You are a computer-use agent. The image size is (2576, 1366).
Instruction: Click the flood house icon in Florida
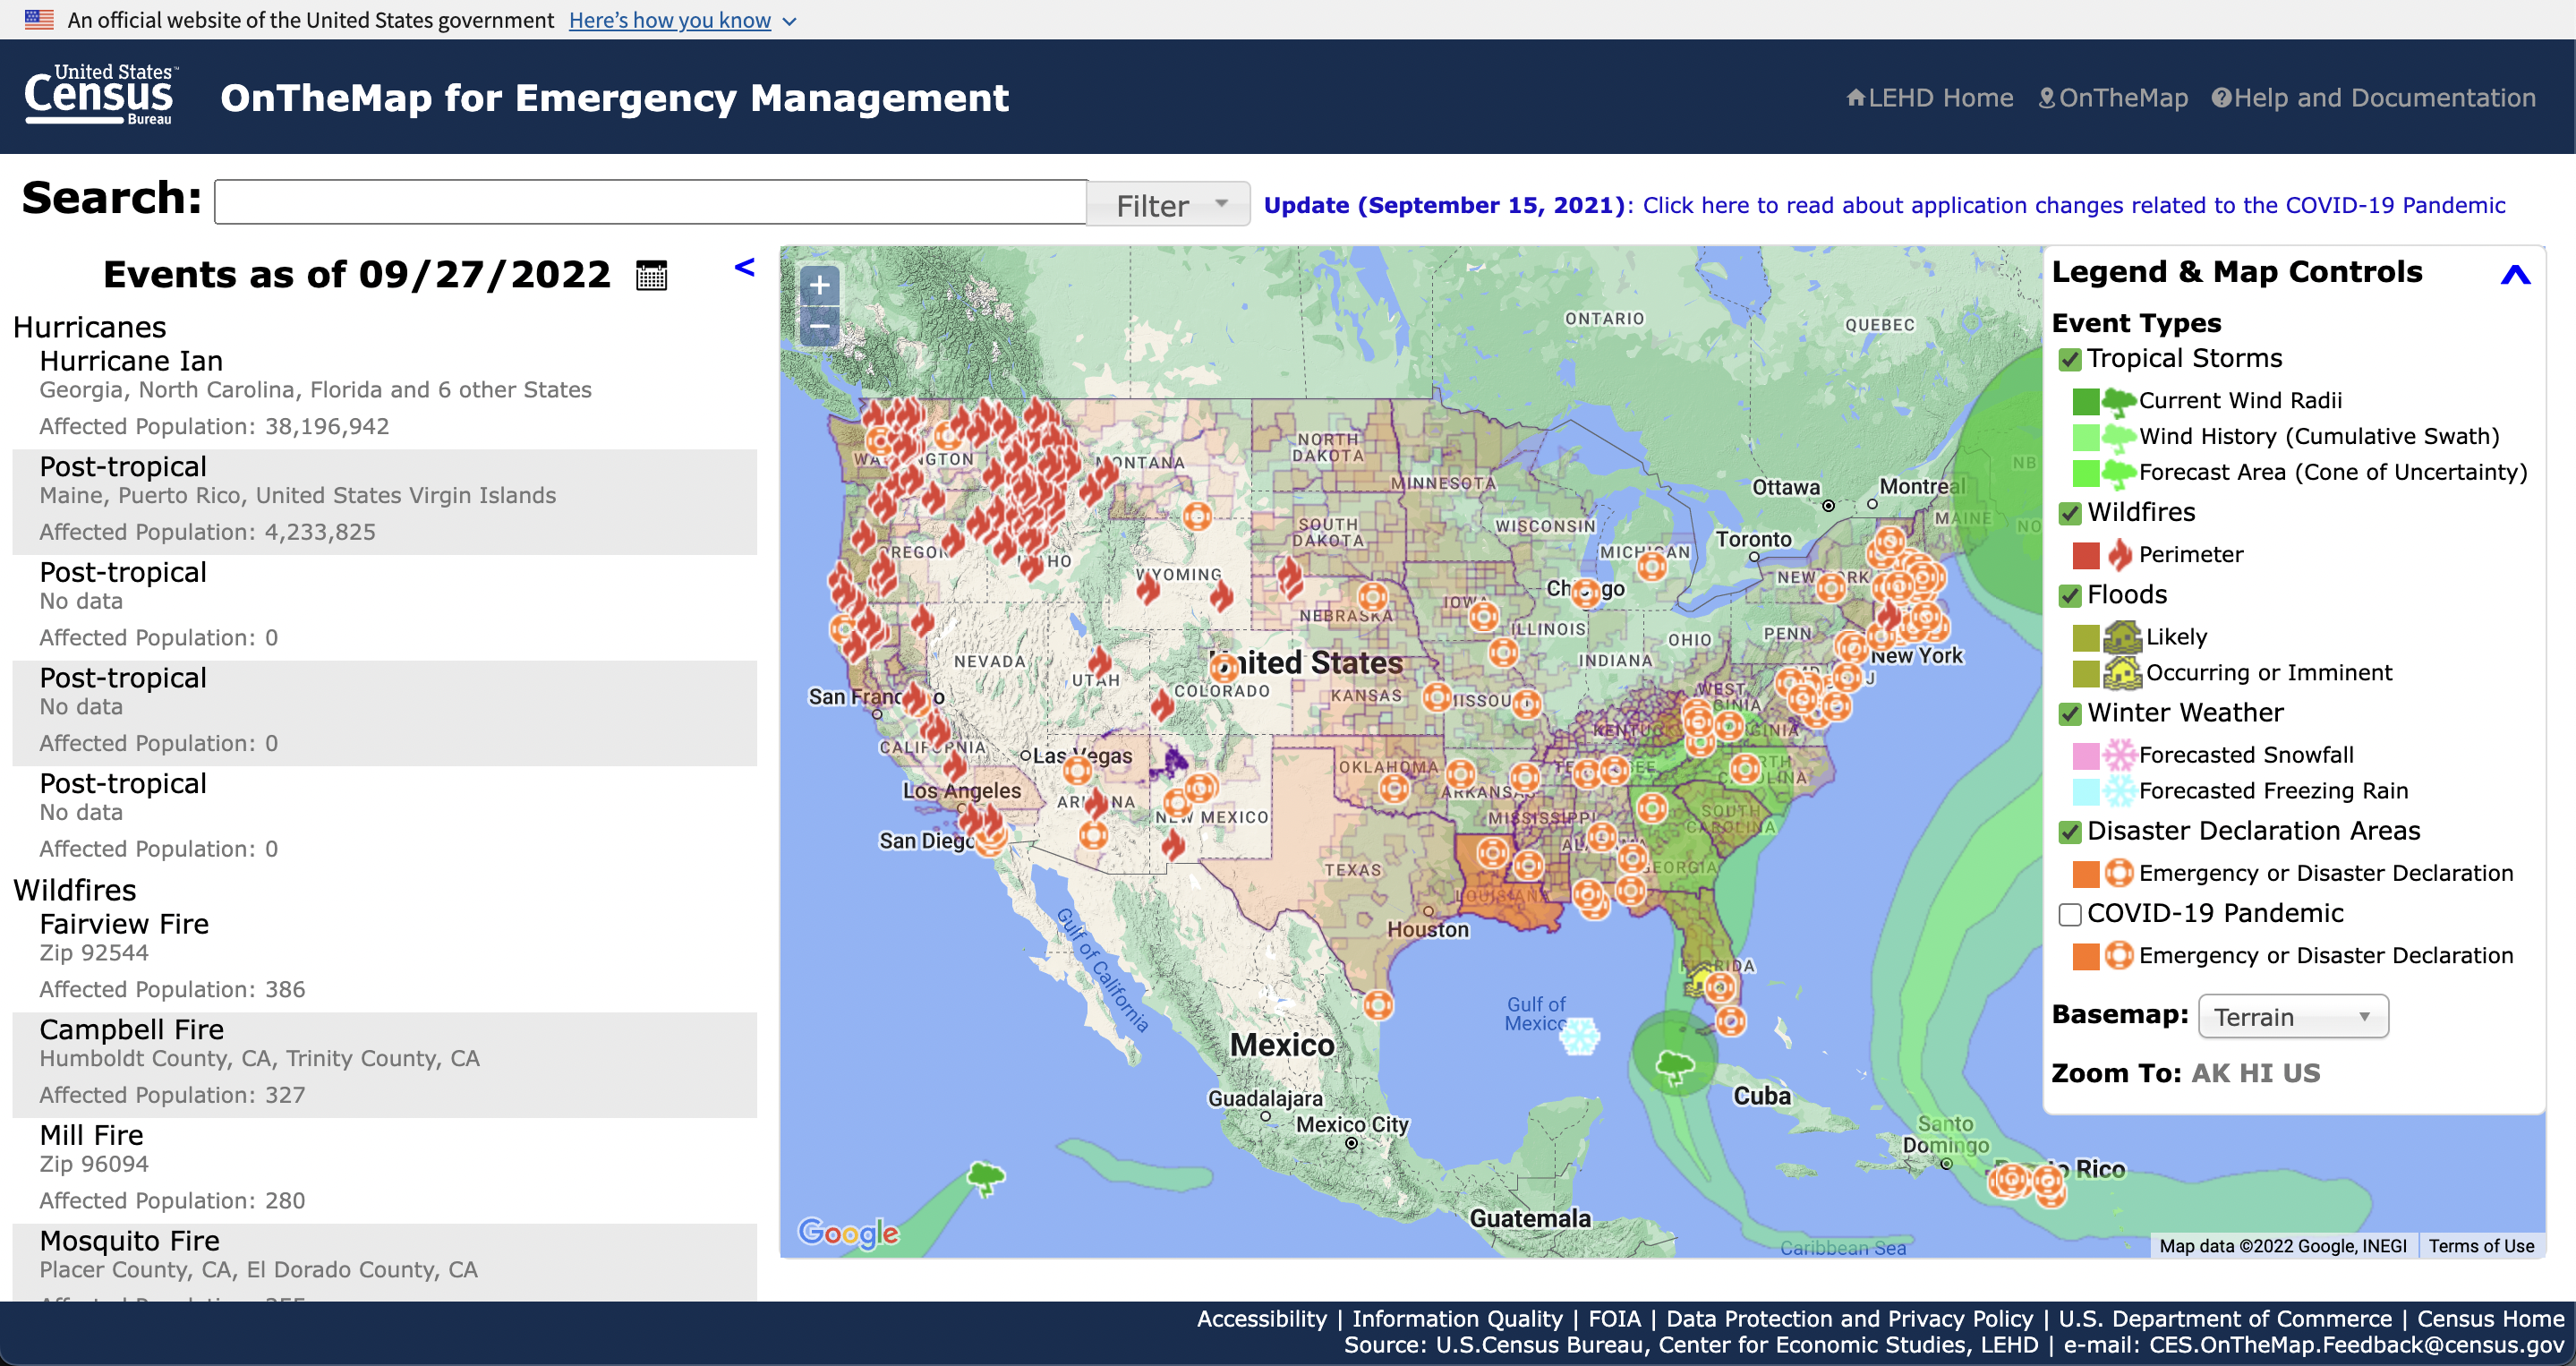[1700, 978]
